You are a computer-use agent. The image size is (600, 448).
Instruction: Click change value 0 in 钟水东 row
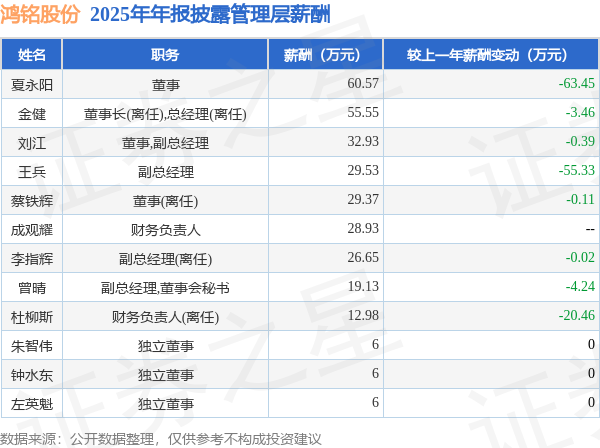coord(591,373)
